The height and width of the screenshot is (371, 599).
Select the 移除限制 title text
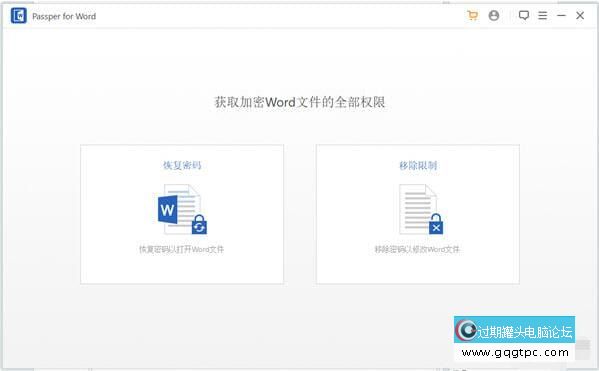418,165
